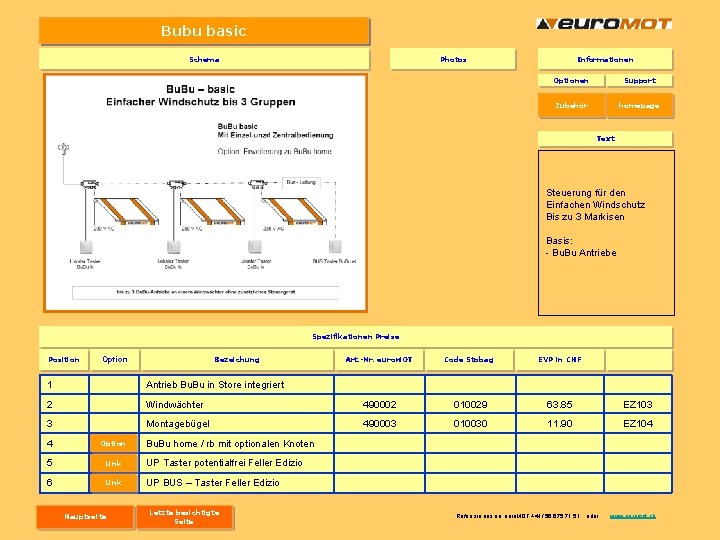Follow the Link button for row 6

[x=113, y=483]
